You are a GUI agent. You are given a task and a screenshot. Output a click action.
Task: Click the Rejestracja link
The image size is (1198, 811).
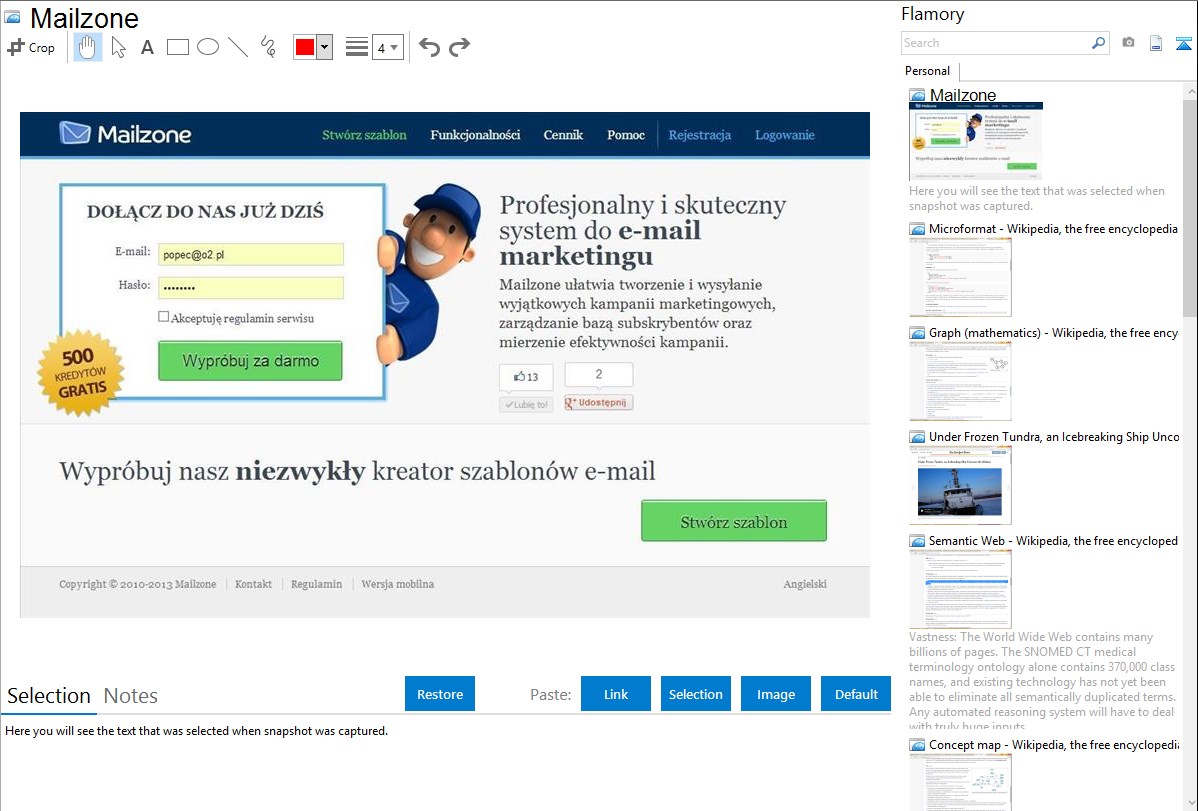[x=700, y=135]
